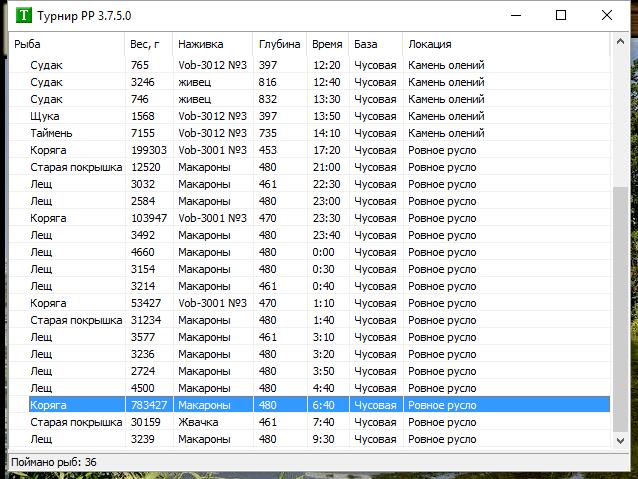
Task: Select the Лещ row weighing 4500
Action: click(x=309, y=388)
